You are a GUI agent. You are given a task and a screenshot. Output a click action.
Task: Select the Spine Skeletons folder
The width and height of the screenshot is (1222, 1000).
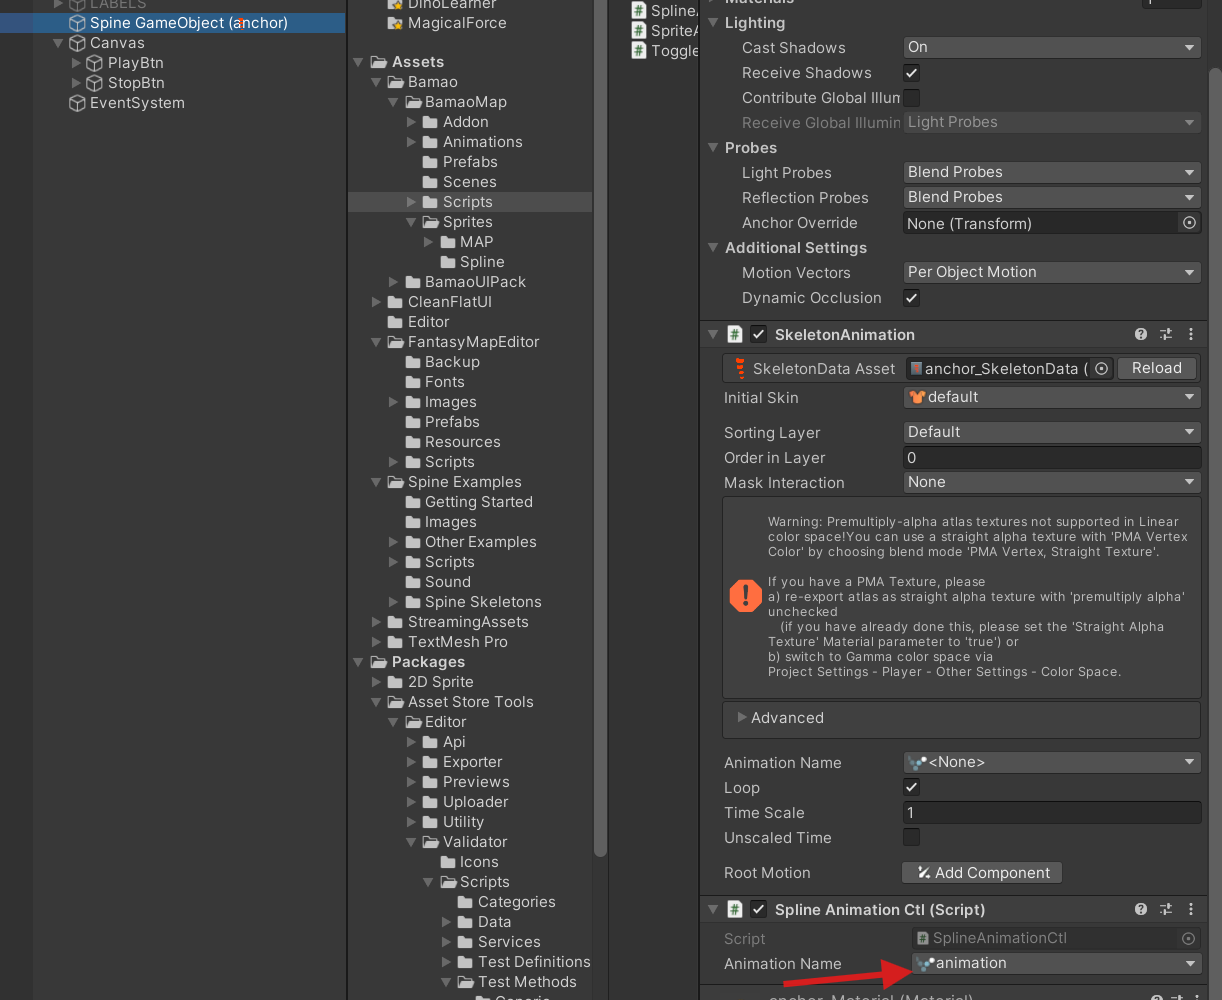[x=482, y=602]
